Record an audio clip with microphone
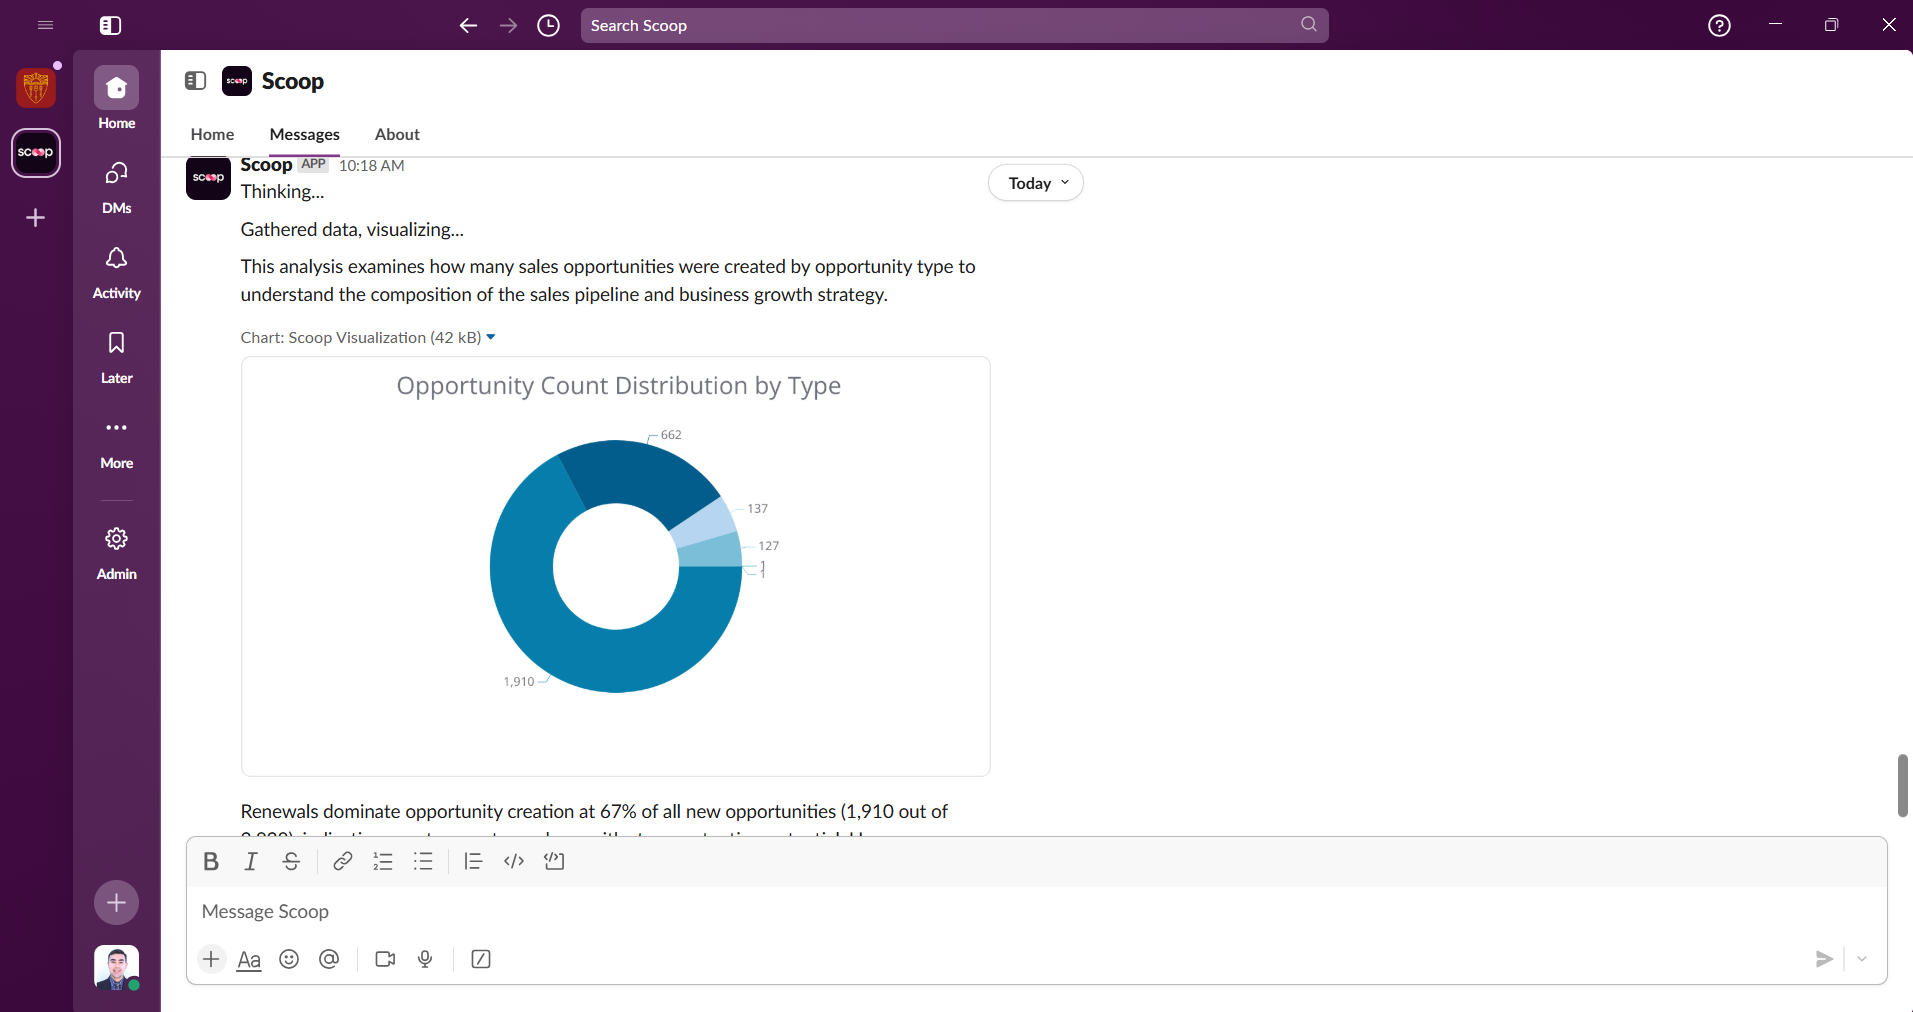Image resolution: width=1913 pixels, height=1012 pixels. [425, 959]
